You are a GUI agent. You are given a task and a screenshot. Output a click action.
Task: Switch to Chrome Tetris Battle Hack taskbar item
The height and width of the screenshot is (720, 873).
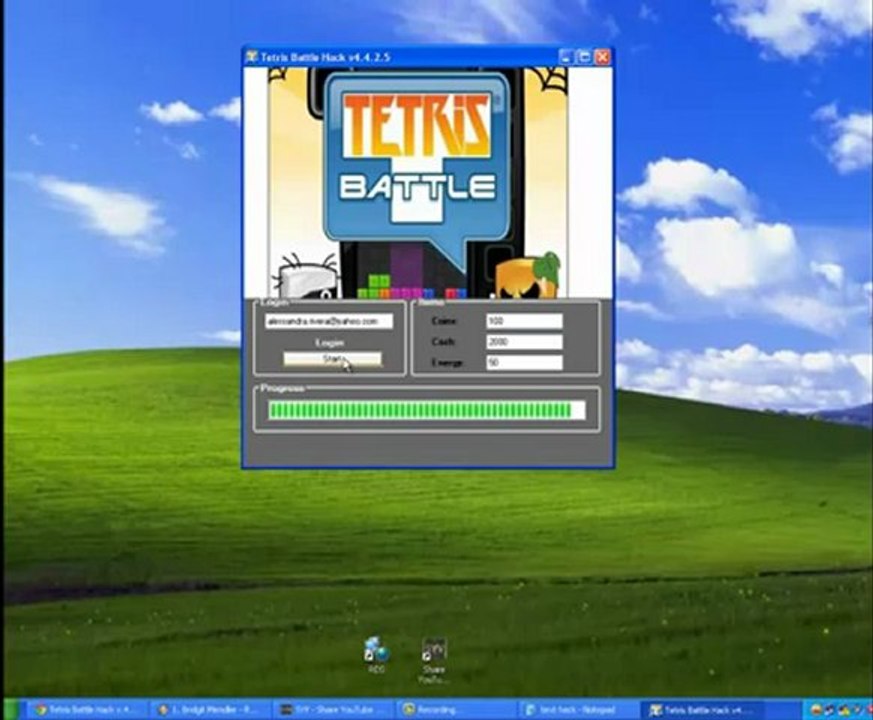(x=87, y=709)
